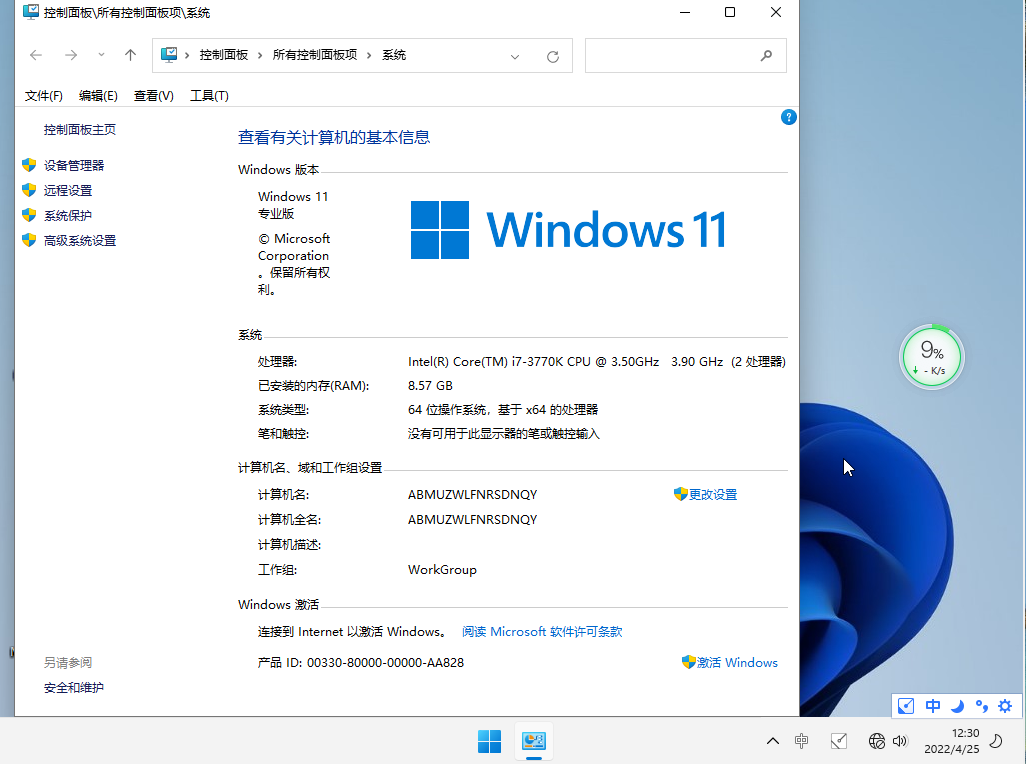1026x764 pixels.
Task: Click the magnifier search icon
Action: pos(766,56)
